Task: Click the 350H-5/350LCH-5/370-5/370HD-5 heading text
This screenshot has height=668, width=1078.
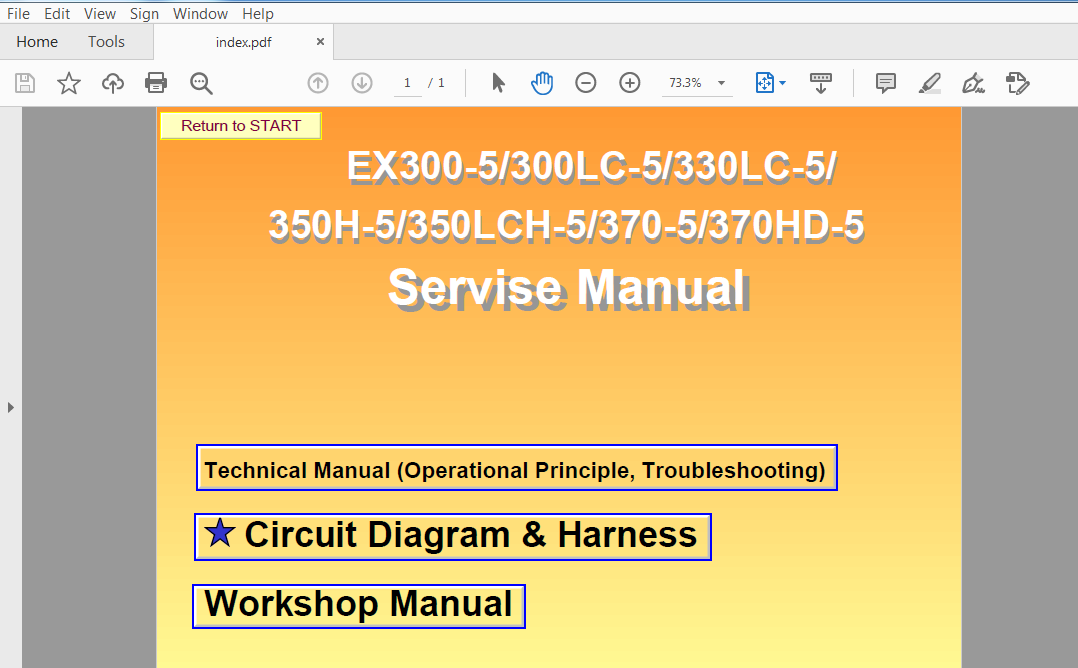Action: 566,225
